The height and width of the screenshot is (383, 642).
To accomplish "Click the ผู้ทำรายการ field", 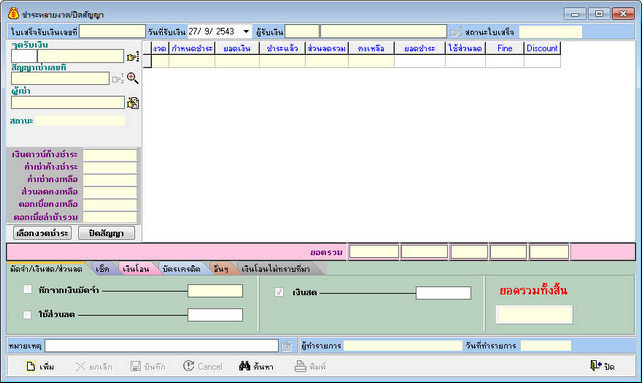I will point(403,346).
